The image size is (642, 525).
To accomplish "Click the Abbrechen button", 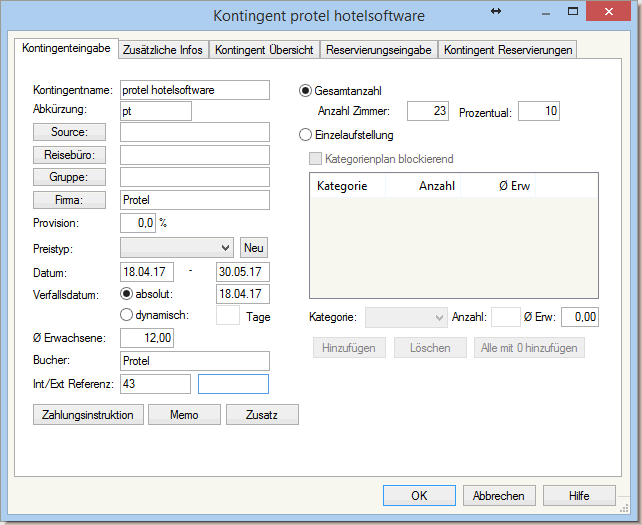I will click(x=499, y=496).
